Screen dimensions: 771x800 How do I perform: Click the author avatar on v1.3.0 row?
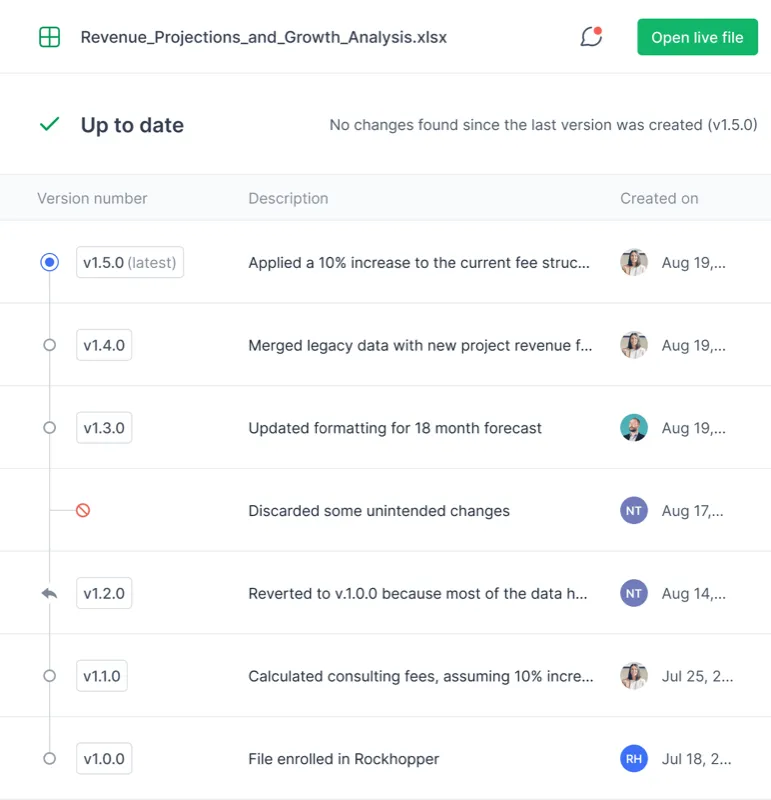coord(633,428)
